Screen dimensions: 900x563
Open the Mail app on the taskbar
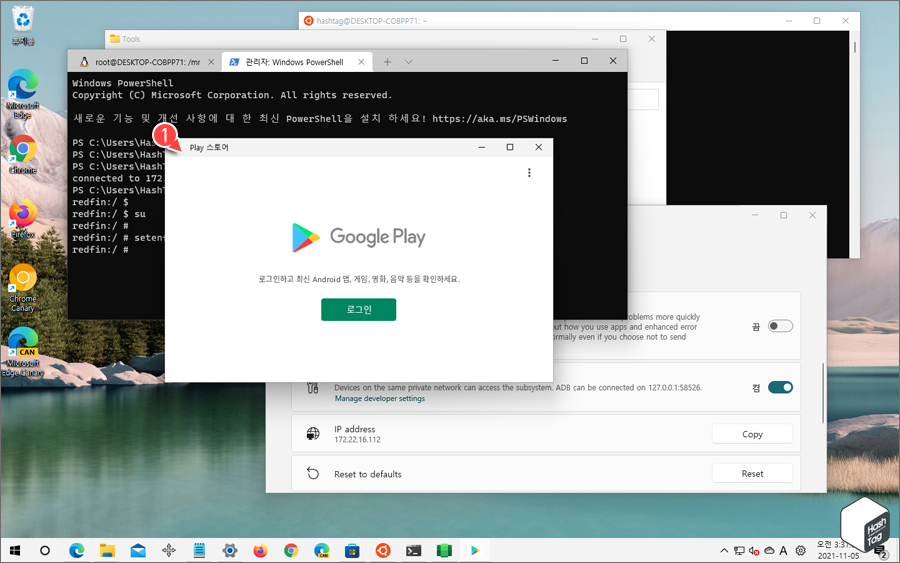pos(138,550)
